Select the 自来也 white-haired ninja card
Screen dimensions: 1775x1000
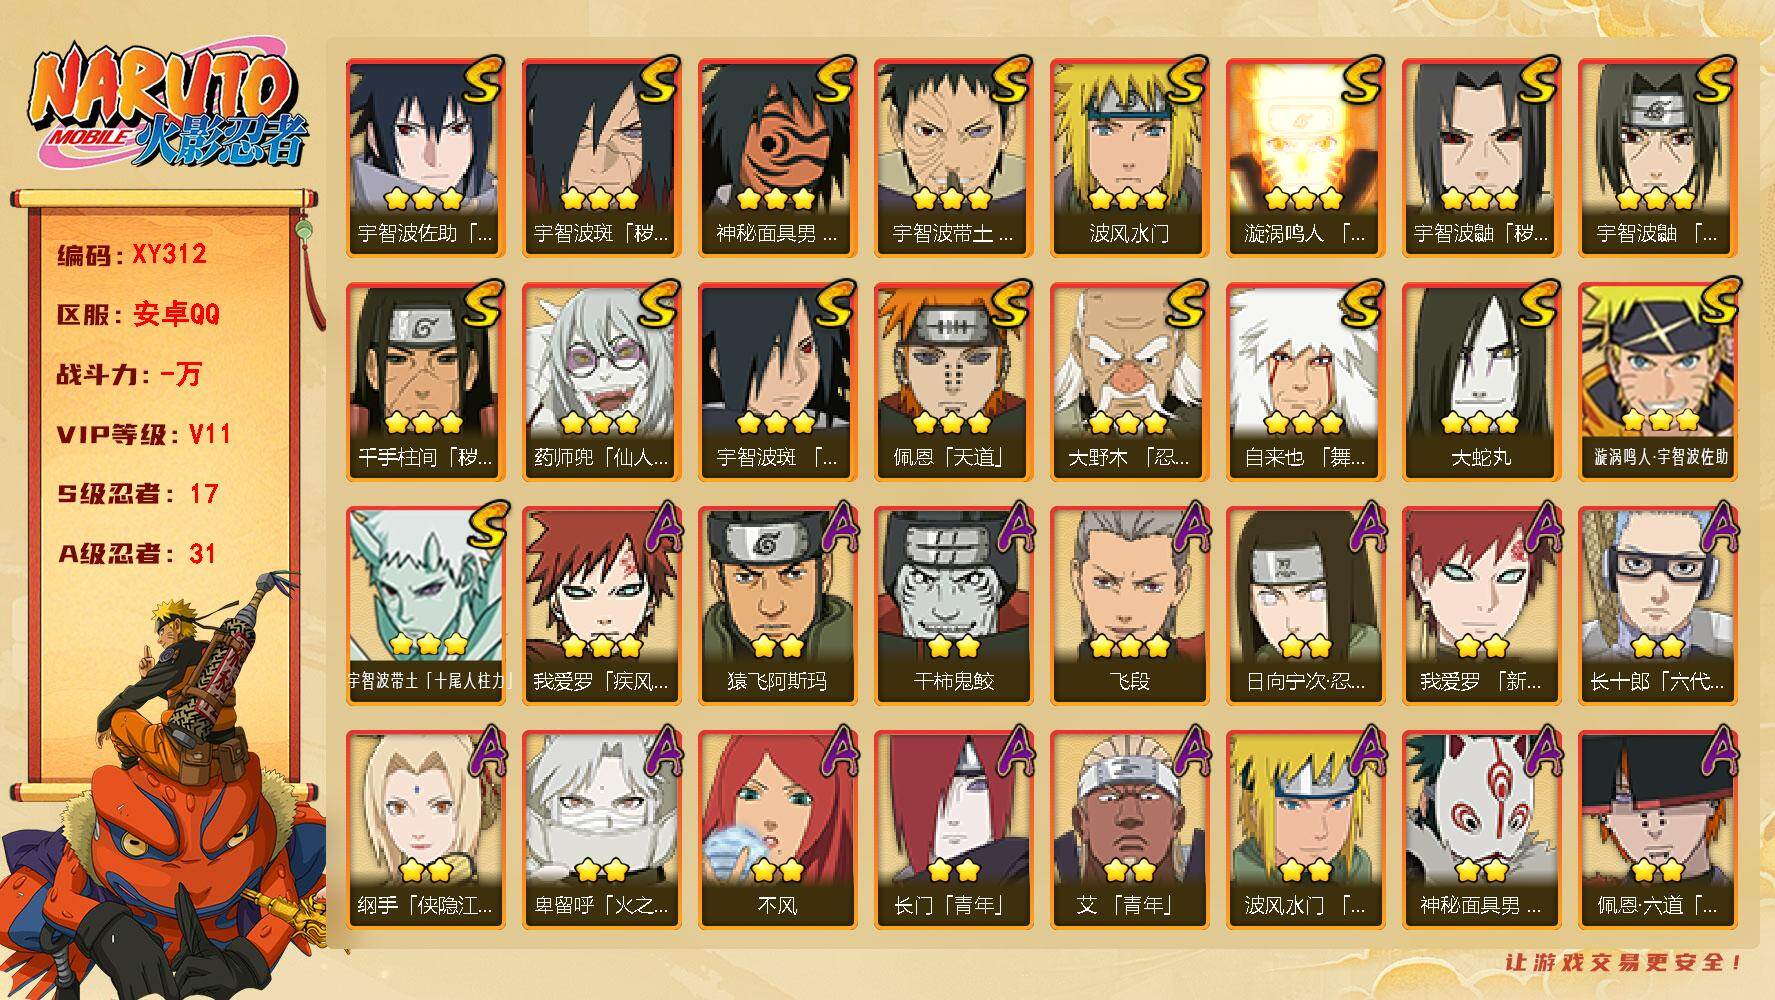pos(1305,381)
